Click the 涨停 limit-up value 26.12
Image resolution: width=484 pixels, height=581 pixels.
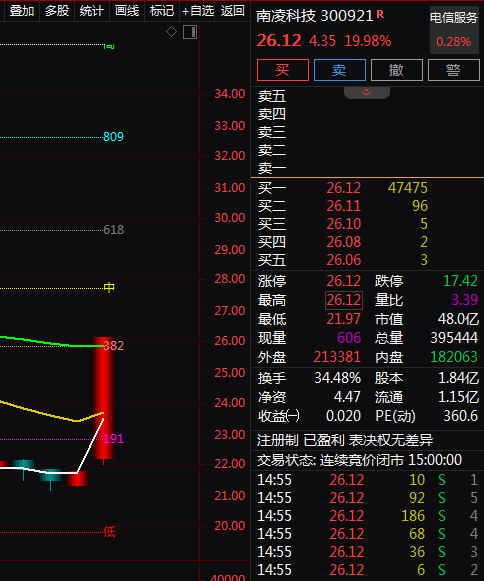[344, 281]
